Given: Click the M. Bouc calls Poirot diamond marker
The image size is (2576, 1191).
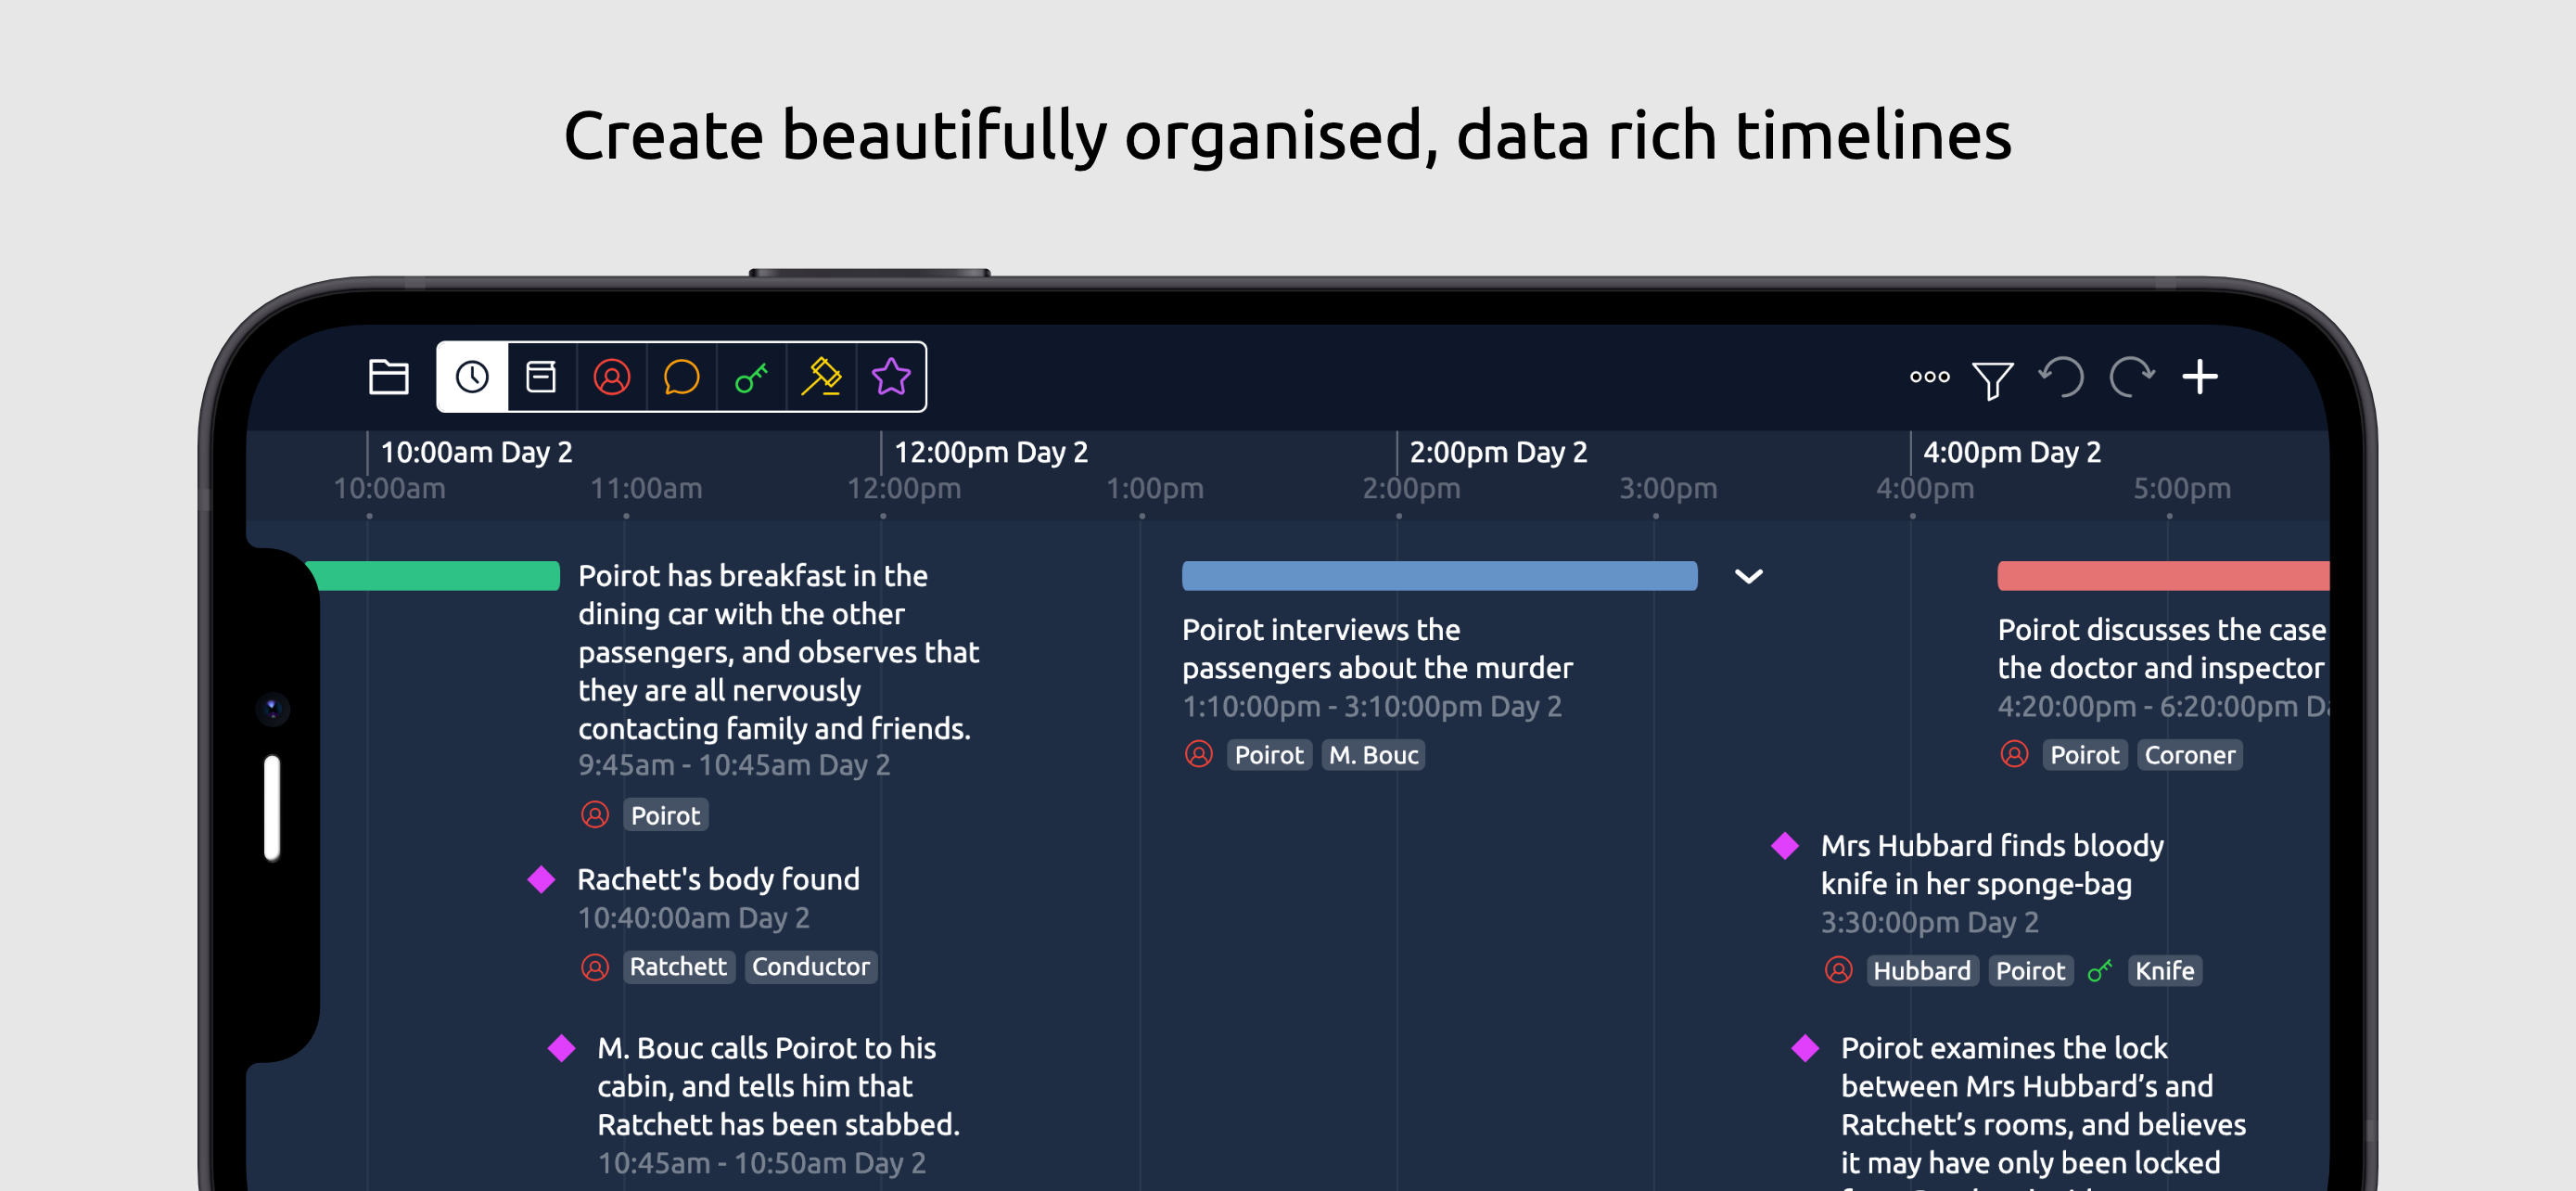Looking at the screenshot, I should (x=561, y=1048).
